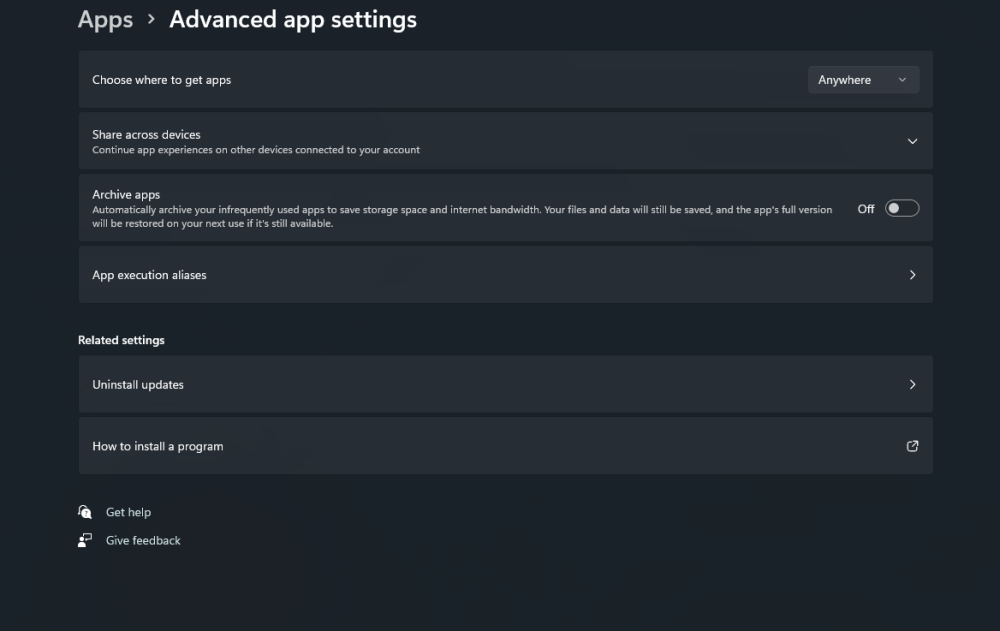This screenshot has height=631, width=1000.
Task: Go back to Apps via breadcrumb
Action: pos(105,20)
